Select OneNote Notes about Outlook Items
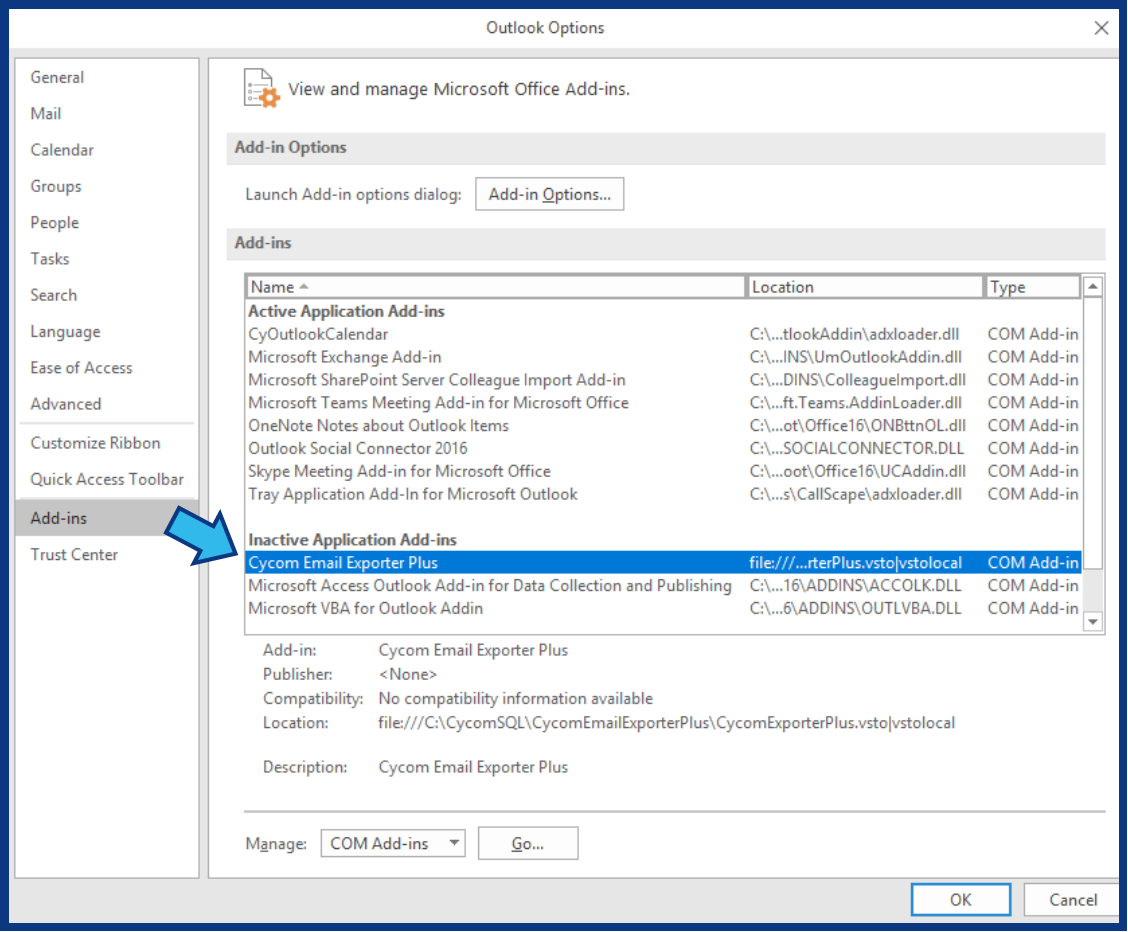The width and height of the screenshot is (1128, 932). click(x=663, y=426)
